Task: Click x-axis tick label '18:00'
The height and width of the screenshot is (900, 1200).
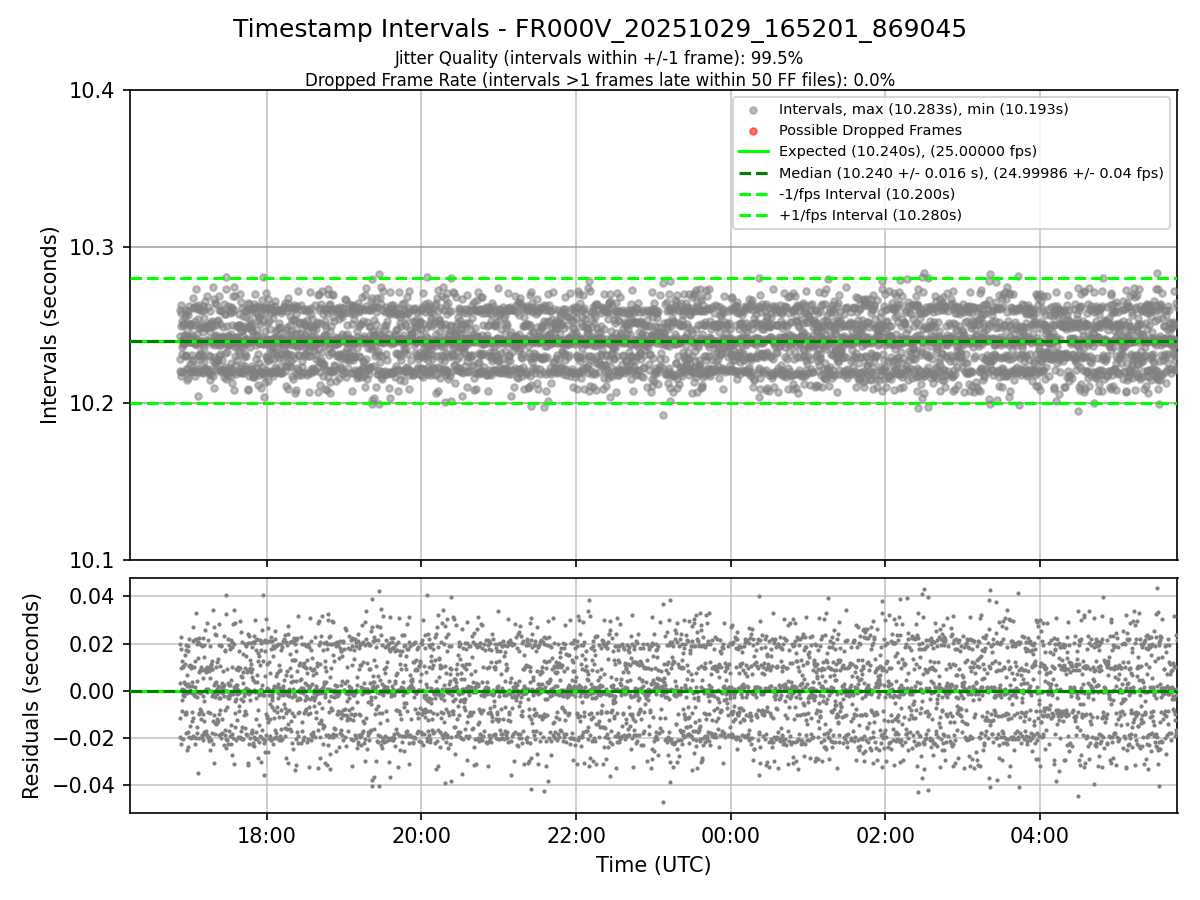Action: pyautogui.click(x=266, y=834)
